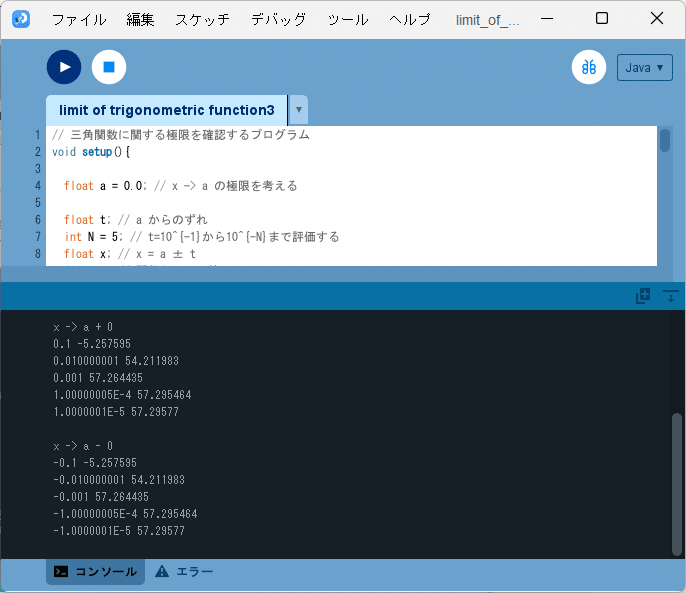Click console output '-1.00000005E-4 57.295464'
This screenshot has height=593, width=686.
pos(125,514)
